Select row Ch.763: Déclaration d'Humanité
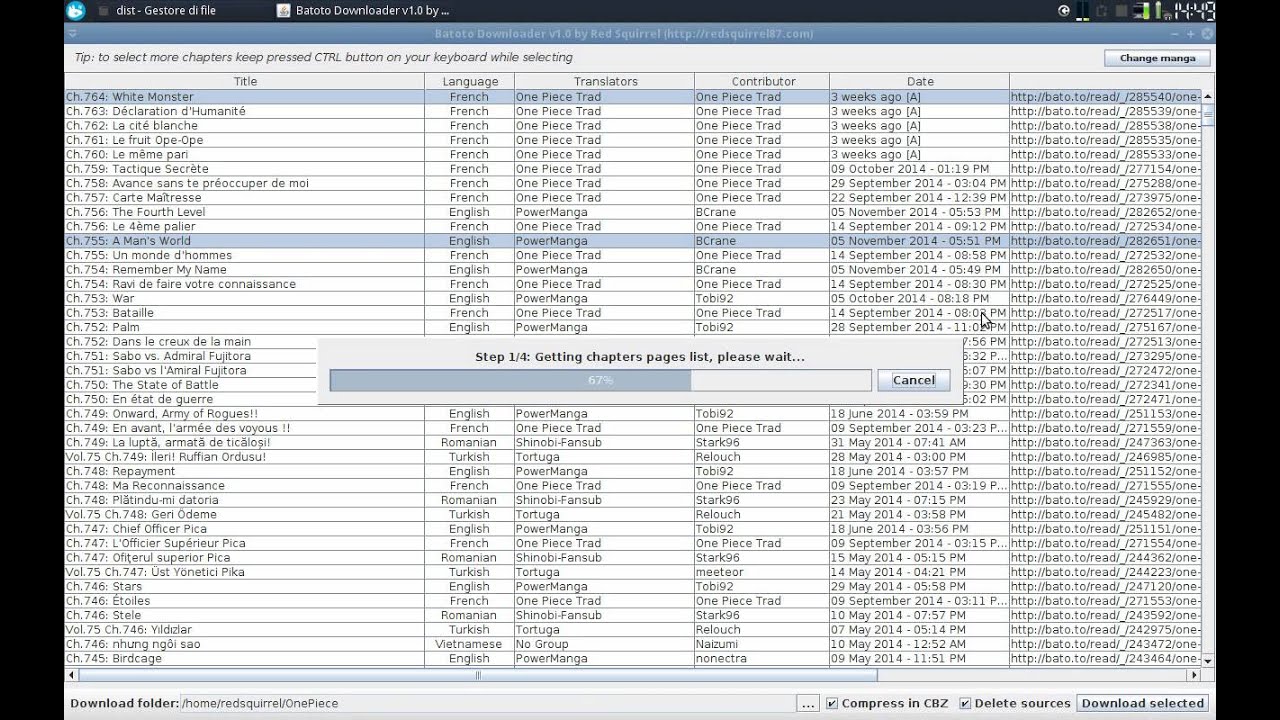This screenshot has width=1280, height=720. [633, 111]
